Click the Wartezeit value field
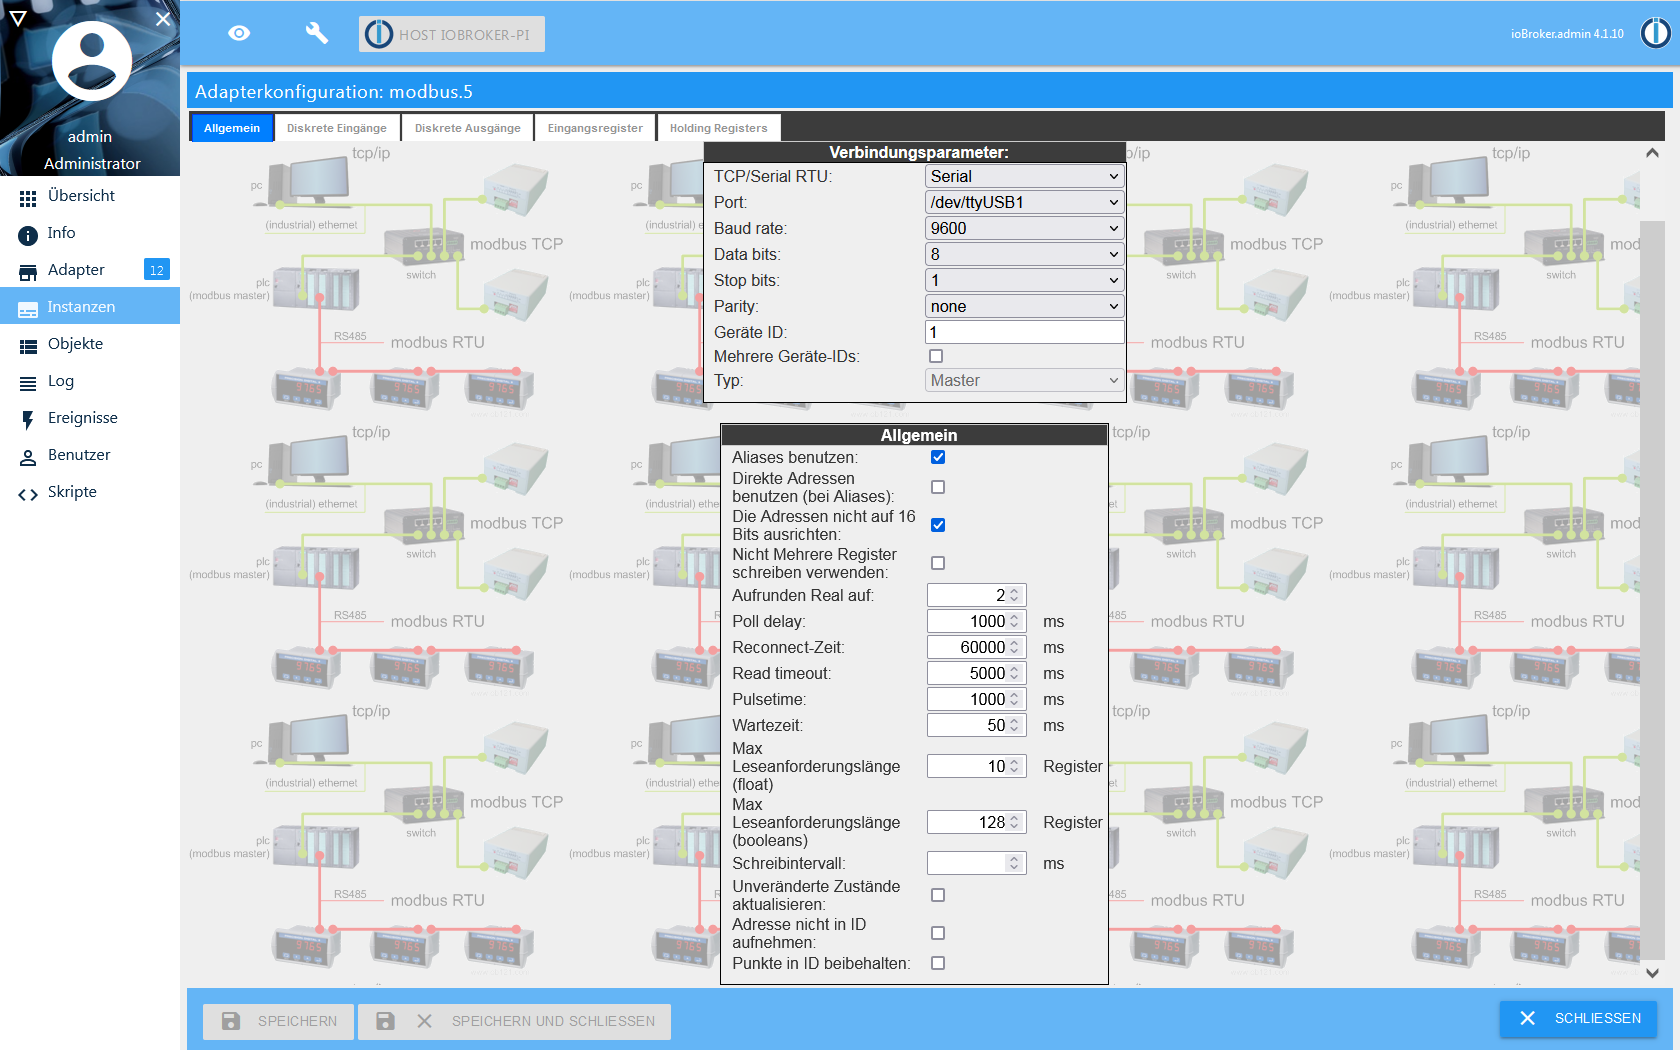The width and height of the screenshot is (1680, 1050). [x=977, y=725]
